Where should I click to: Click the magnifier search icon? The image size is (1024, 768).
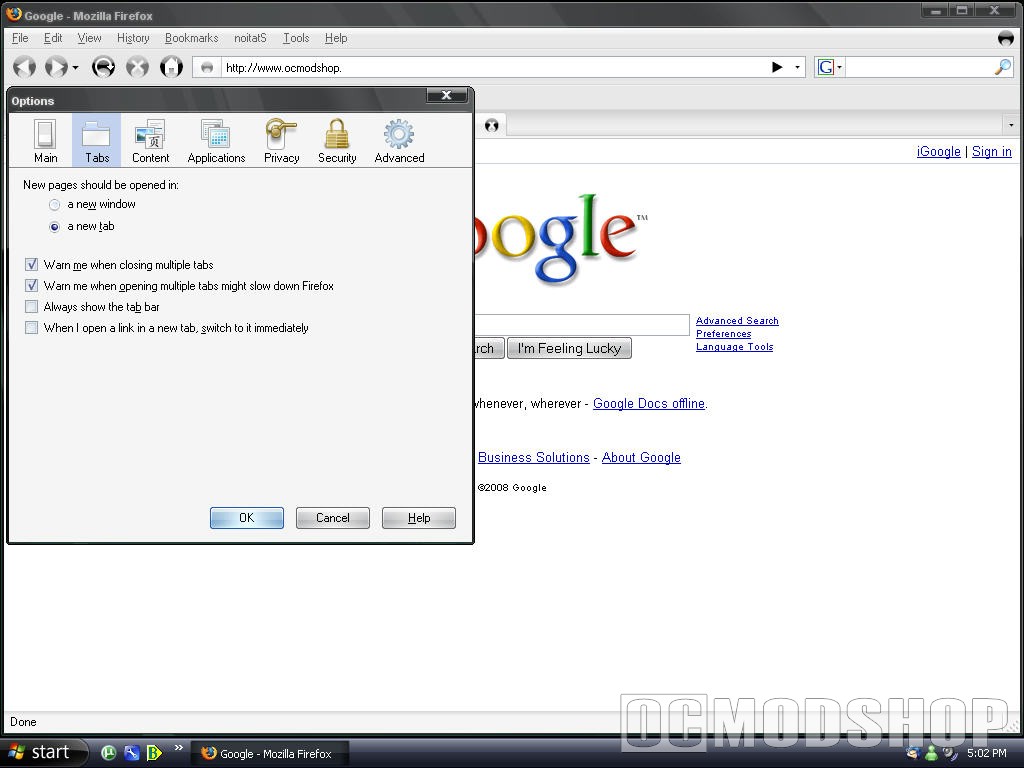(x=1003, y=67)
